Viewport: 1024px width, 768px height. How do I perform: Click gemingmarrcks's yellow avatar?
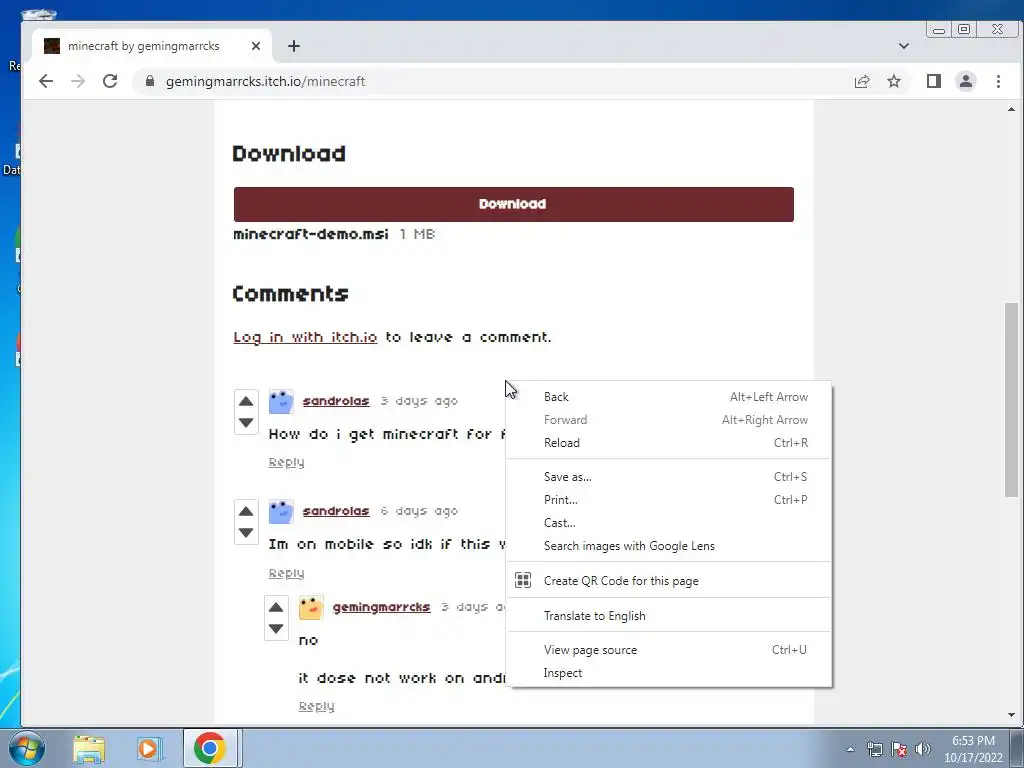(311, 607)
